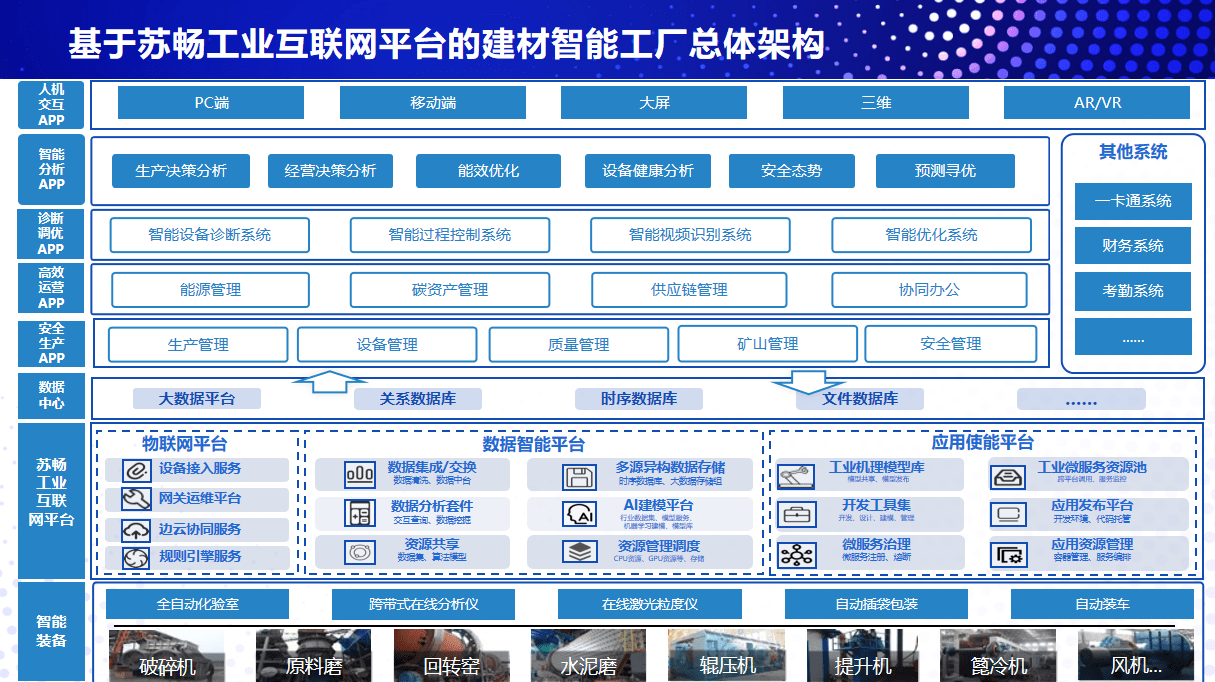Click the 工业机理模型库 robot arm icon
This screenshot has height=682, width=1215.
[796, 476]
